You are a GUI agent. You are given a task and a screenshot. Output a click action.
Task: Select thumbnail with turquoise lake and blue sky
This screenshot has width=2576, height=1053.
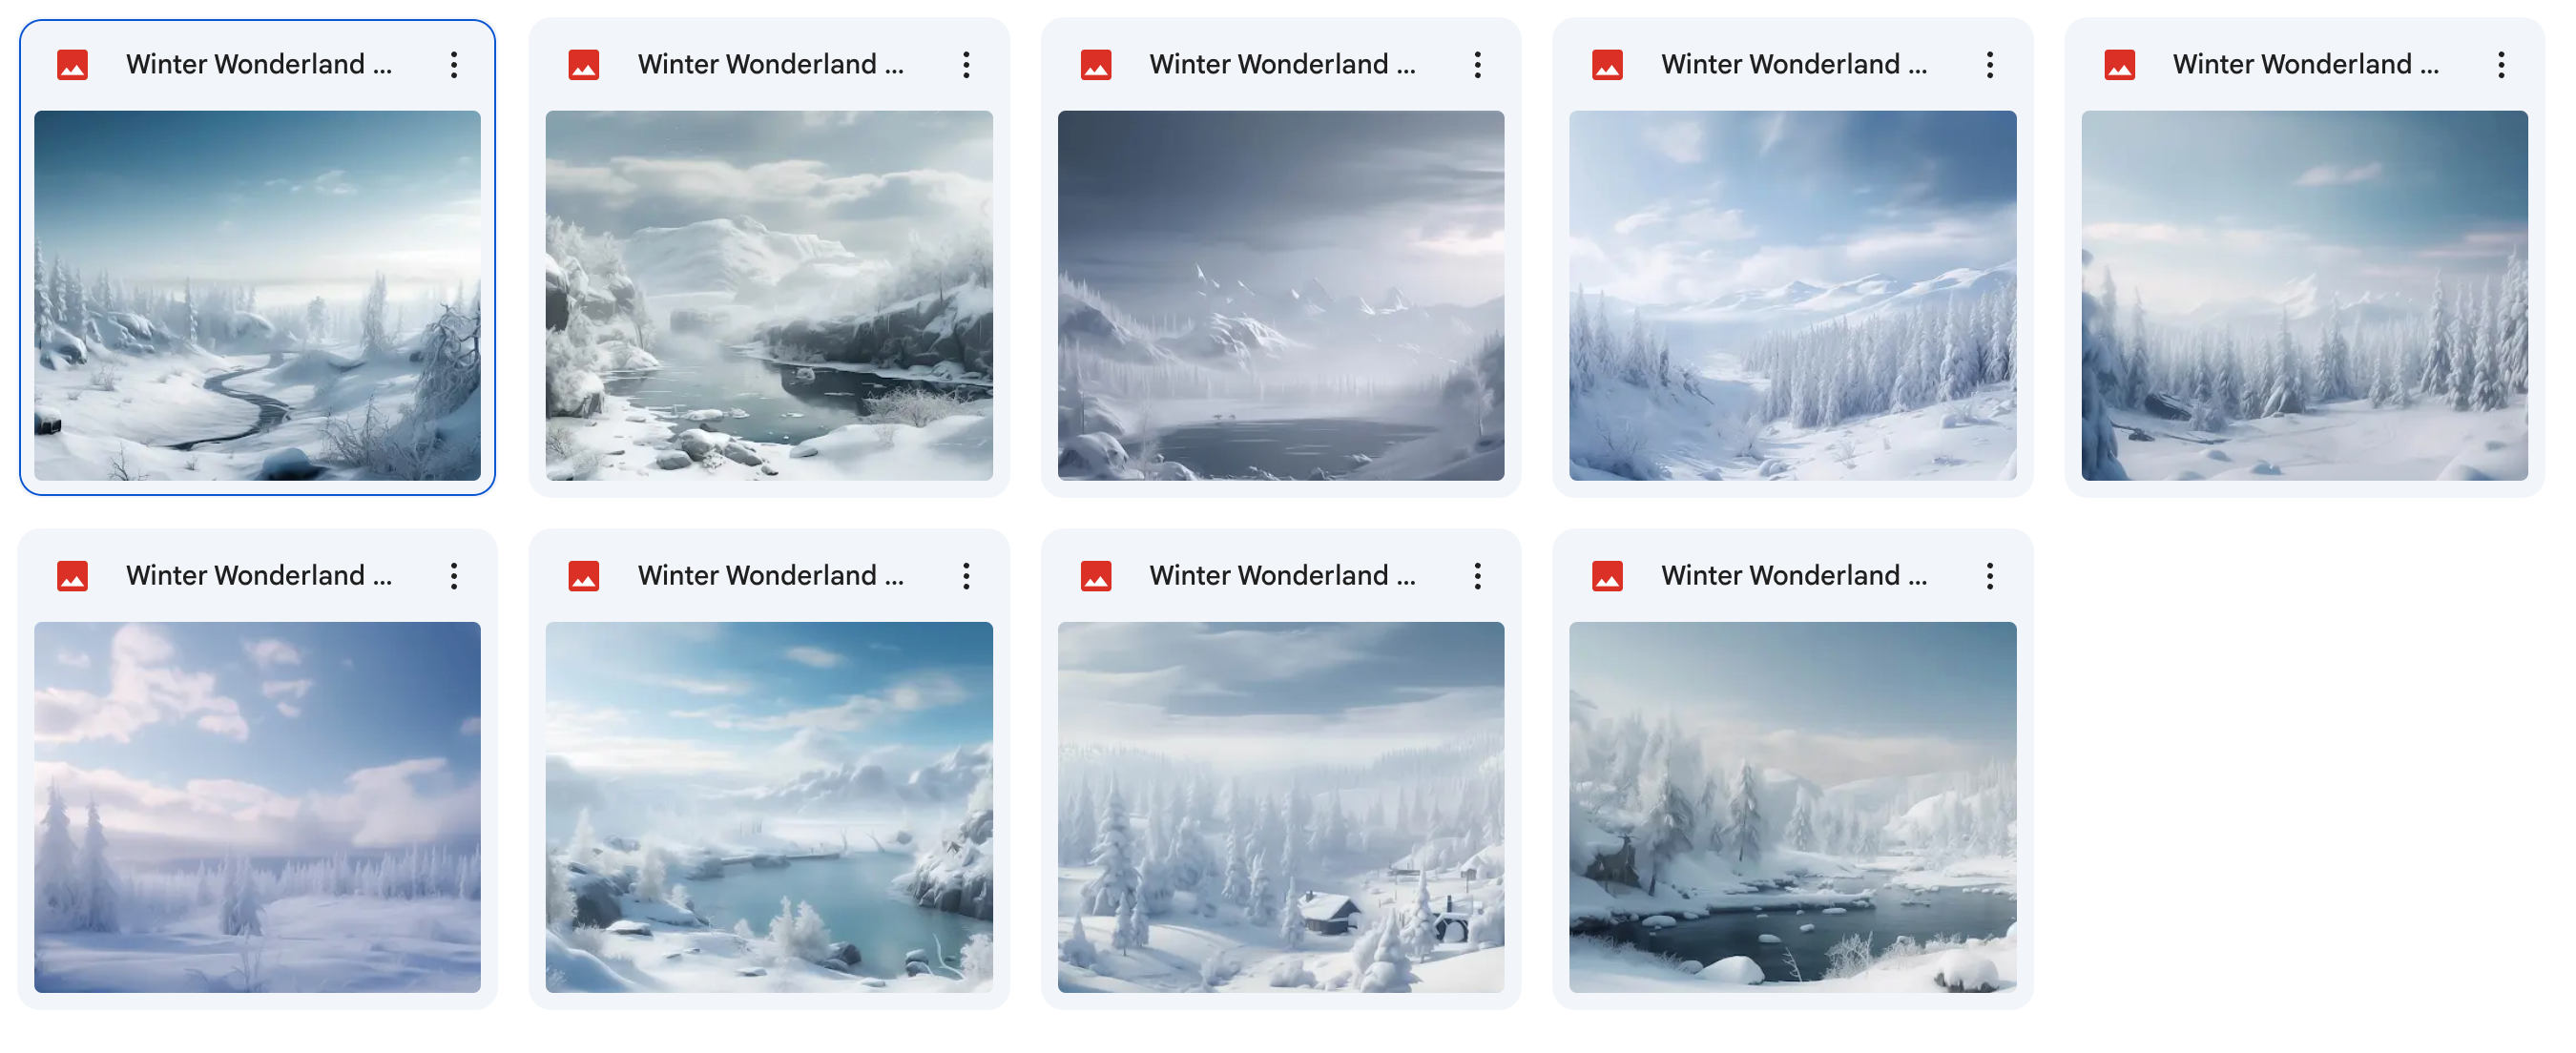[x=769, y=807]
